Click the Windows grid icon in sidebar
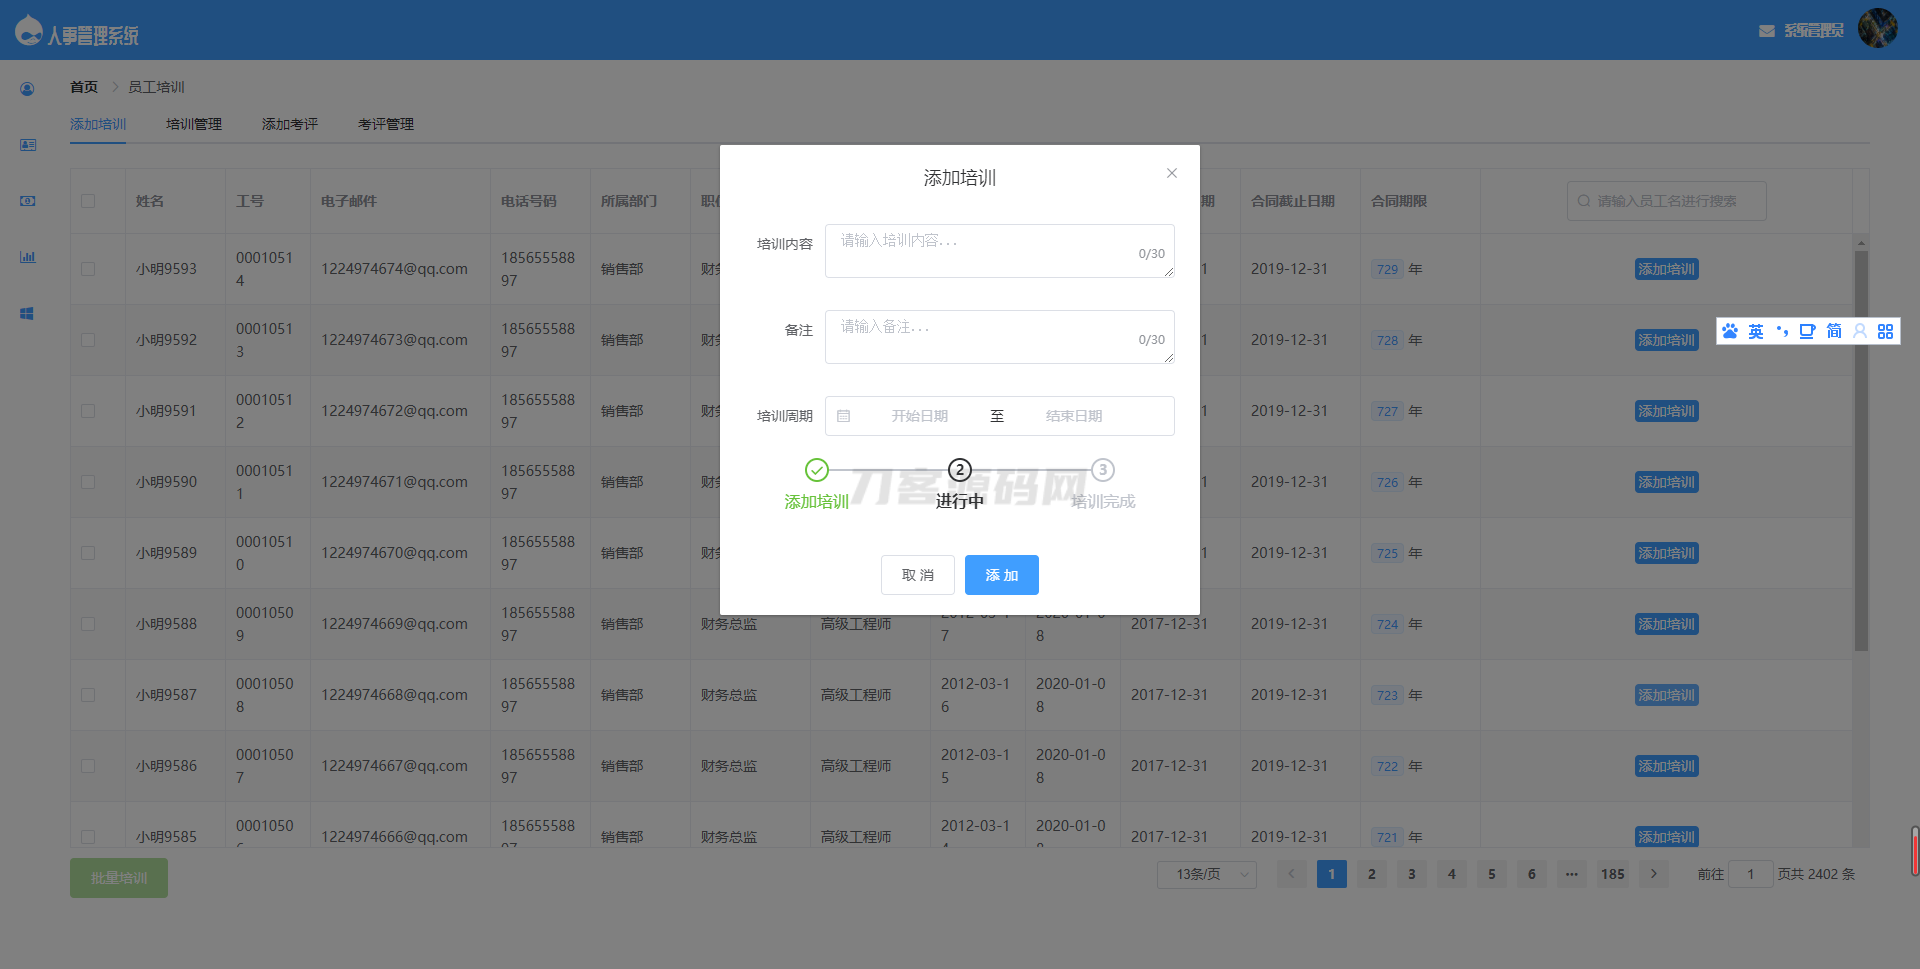 pyautogui.click(x=27, y=314)
